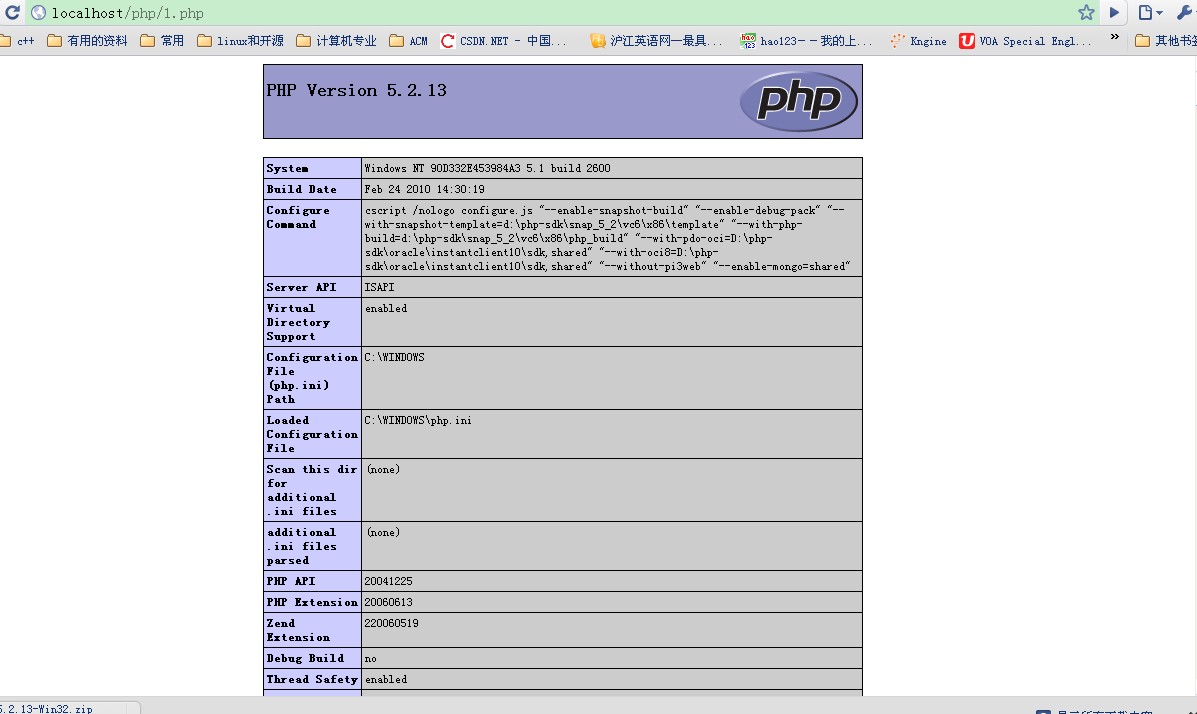This screenshot has width=1197, height=714.
Task: Open the 其他书签 other bookmarks folder
Action: (1166, 40)
